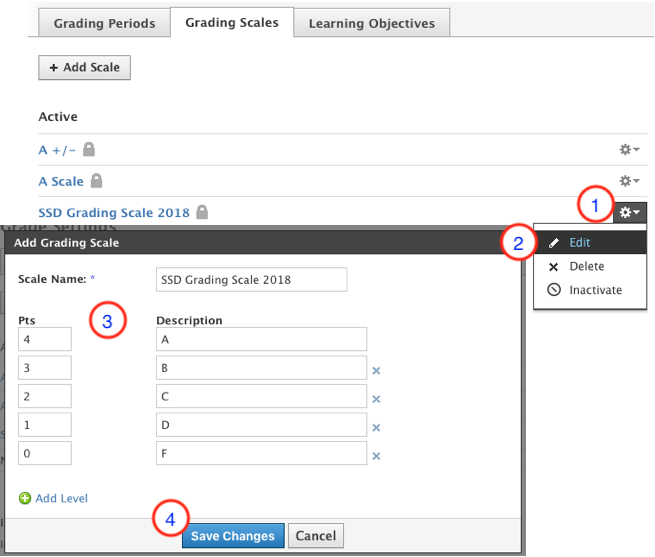
Task: Click the green plus Add Level icon
Action: [25, 498]
